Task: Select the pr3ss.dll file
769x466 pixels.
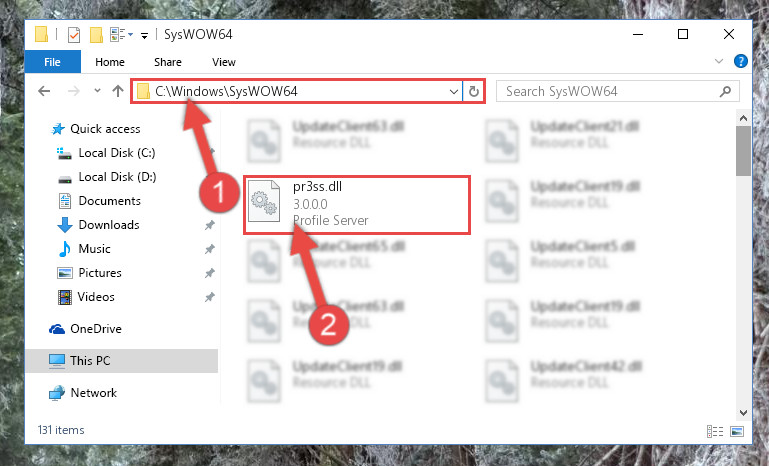Action: point(357,205)
